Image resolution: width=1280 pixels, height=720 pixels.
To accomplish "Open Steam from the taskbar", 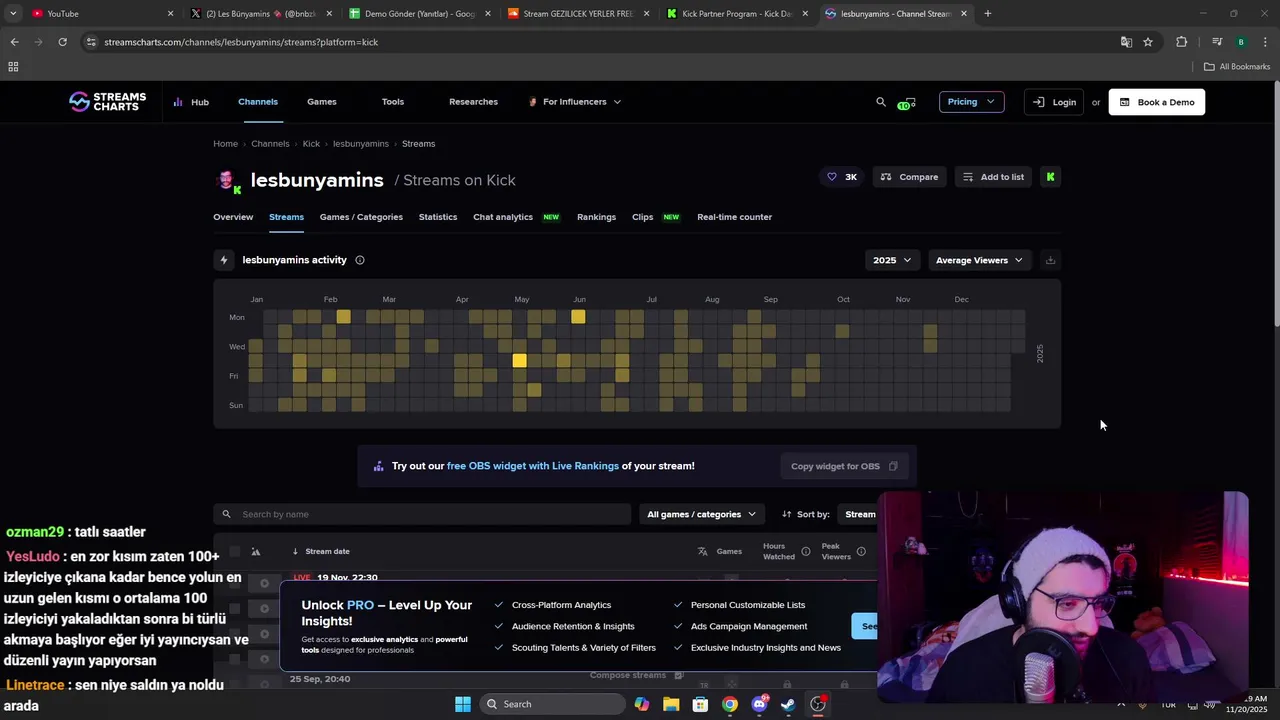I will (x=788, y=704).
